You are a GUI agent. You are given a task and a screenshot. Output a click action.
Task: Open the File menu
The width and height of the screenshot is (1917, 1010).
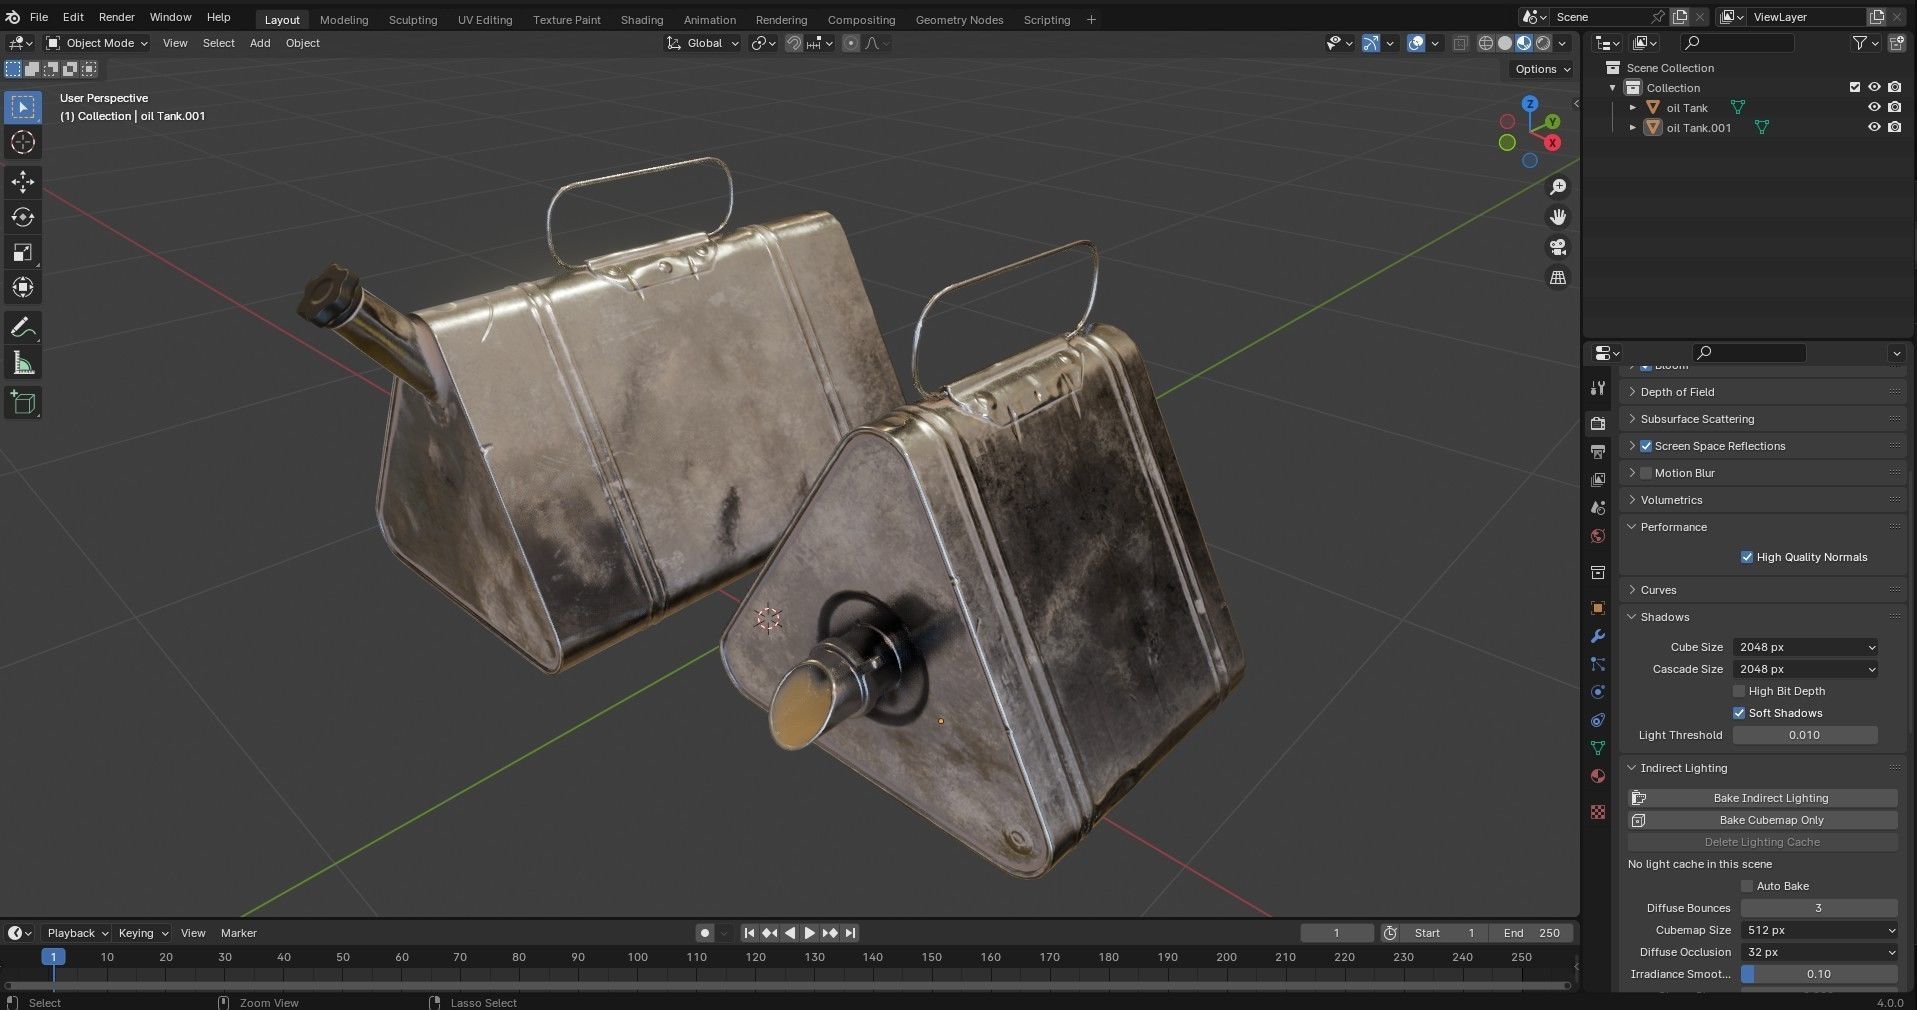coord(39,17)
